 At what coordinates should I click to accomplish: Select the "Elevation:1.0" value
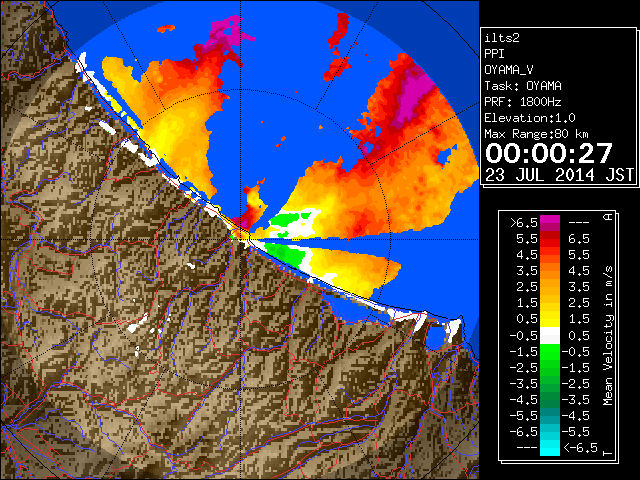point(530,118)
